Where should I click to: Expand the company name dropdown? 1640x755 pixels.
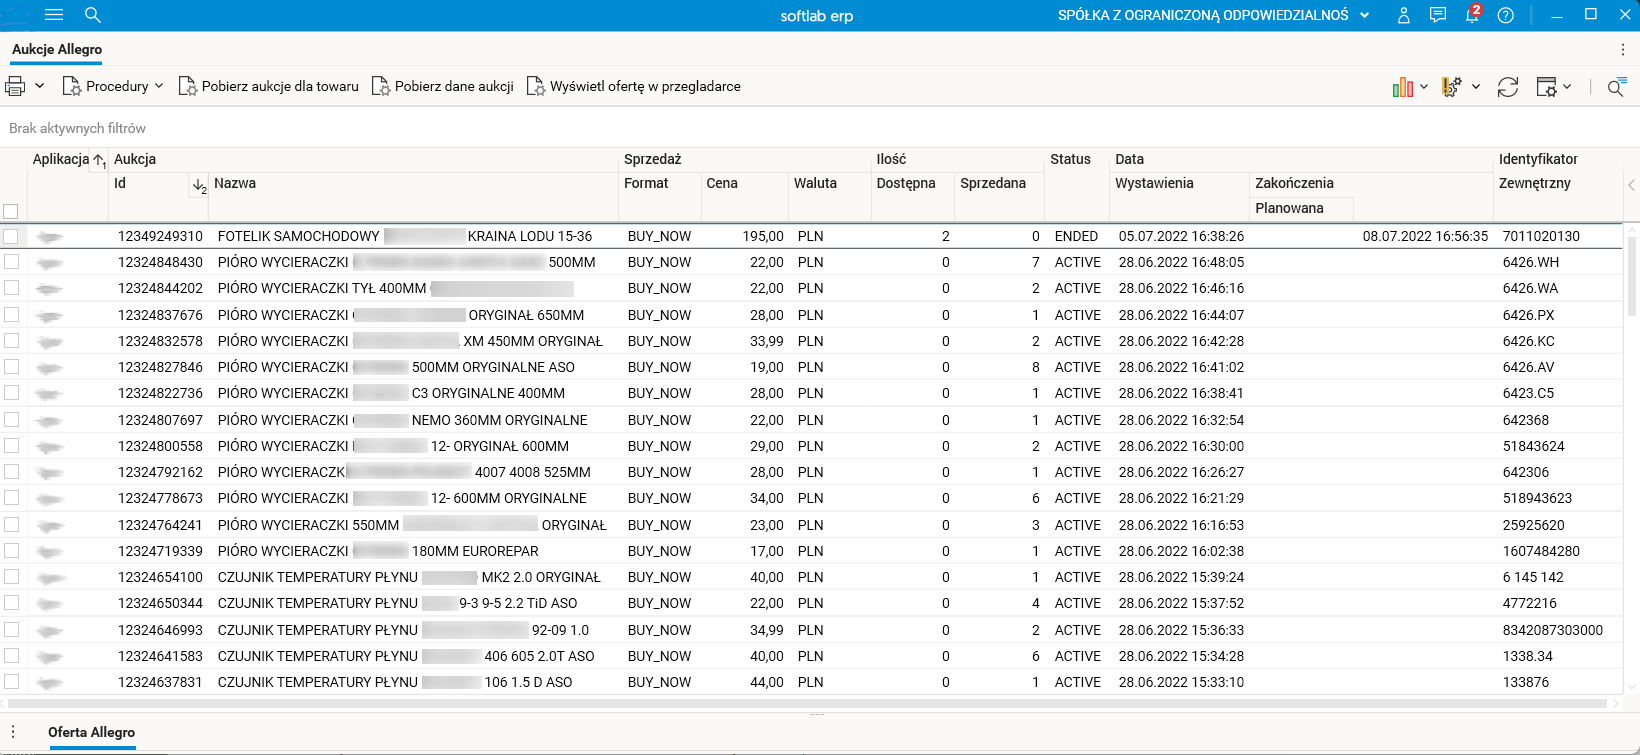1364,15
